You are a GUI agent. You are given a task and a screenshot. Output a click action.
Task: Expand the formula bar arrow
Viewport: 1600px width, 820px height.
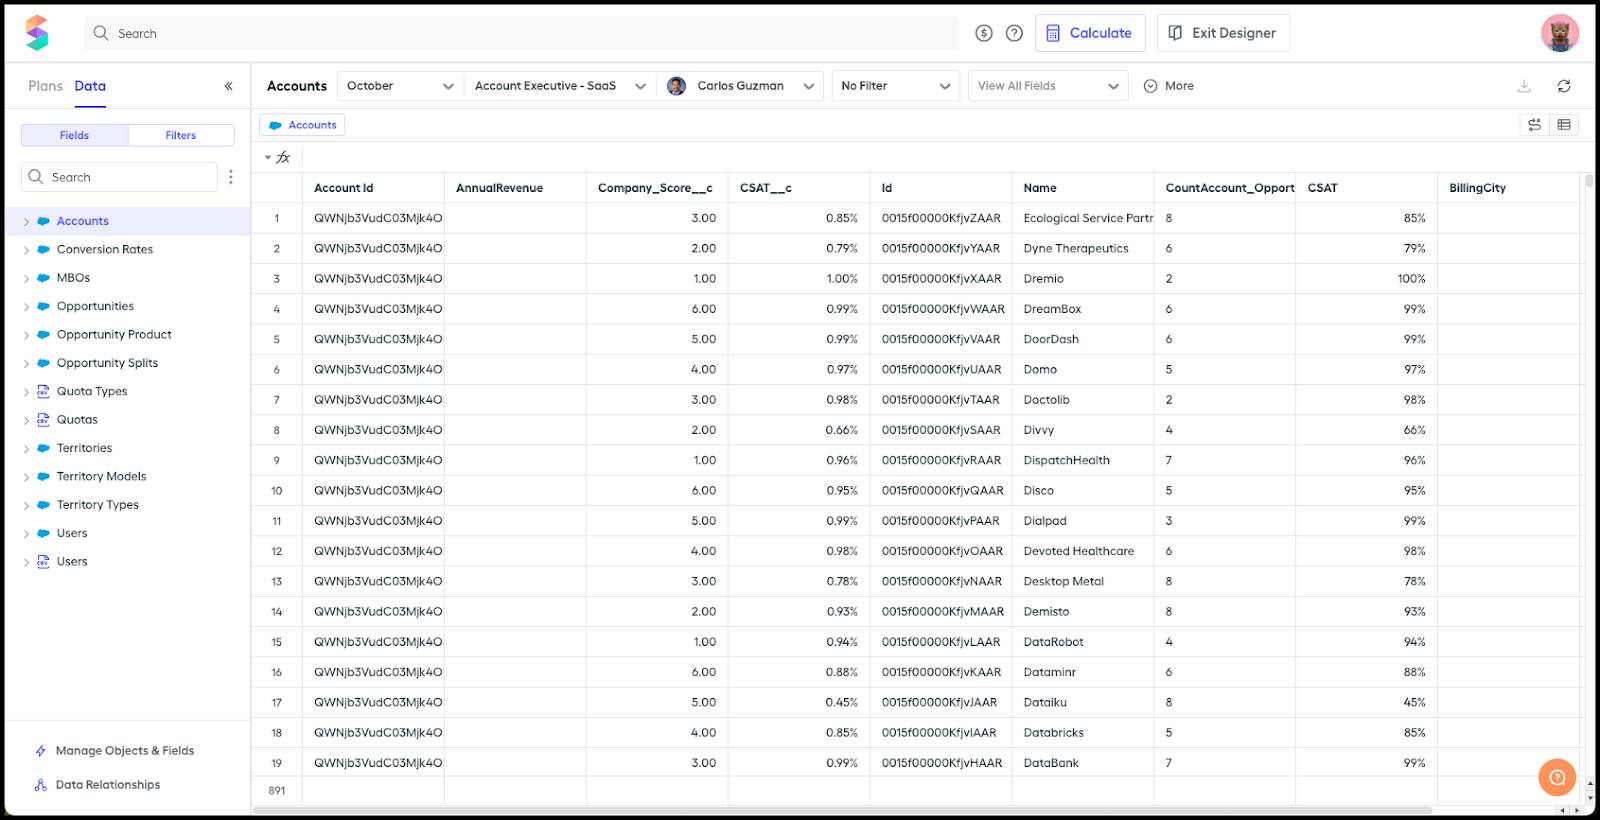(x=268, y=157)
